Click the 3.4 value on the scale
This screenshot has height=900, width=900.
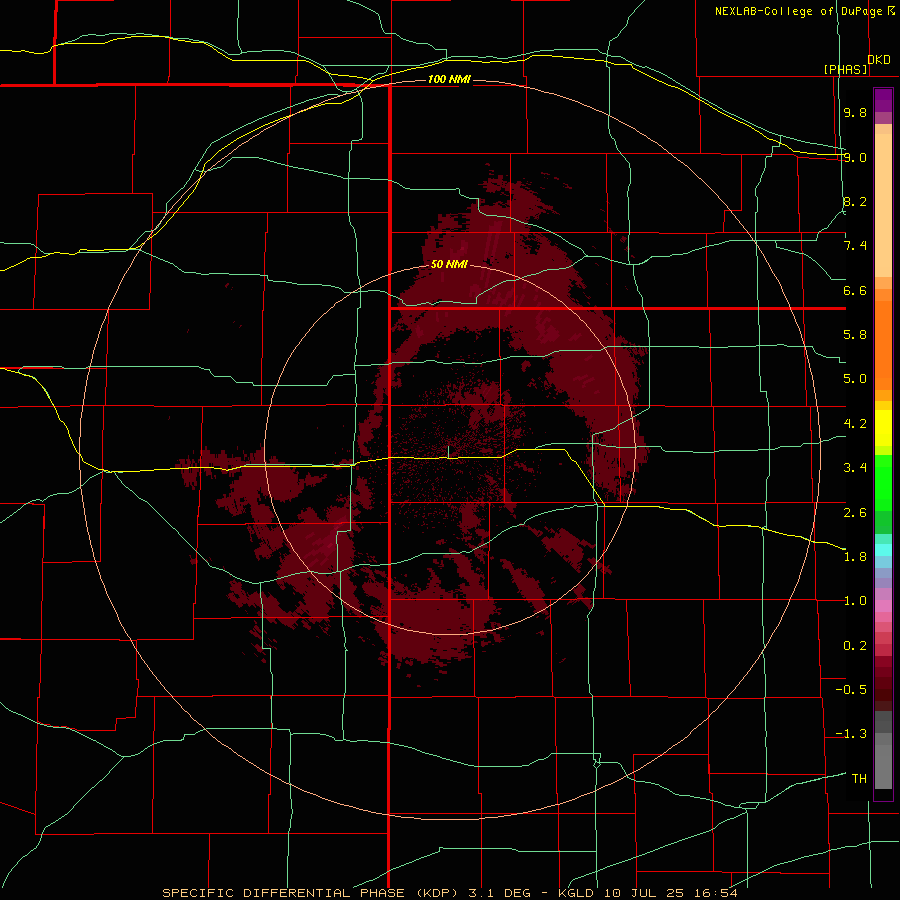click(x=855, y=468)
